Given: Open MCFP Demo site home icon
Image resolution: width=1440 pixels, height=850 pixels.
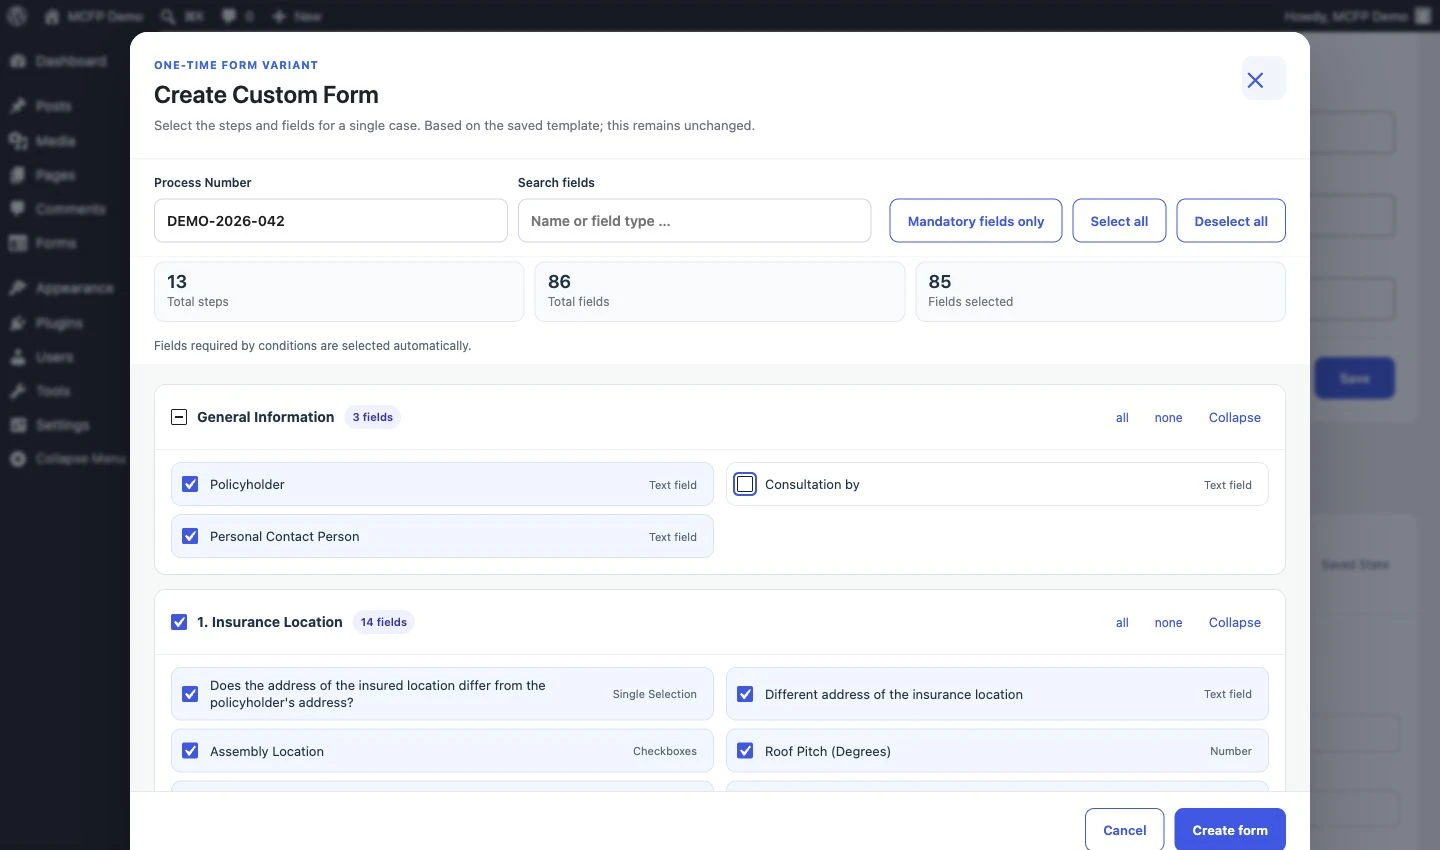Looking at the screenshot, I should pos(51,16).
